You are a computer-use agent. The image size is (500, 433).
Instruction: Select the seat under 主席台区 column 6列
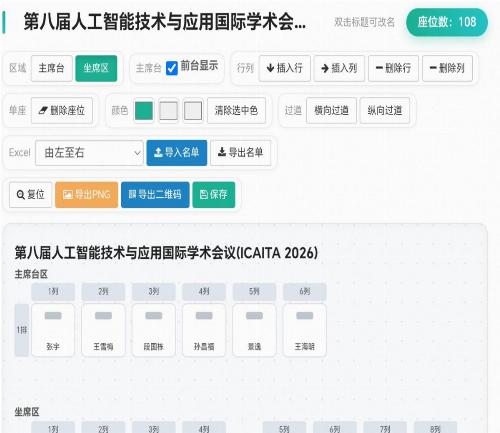tap(305, 330)
